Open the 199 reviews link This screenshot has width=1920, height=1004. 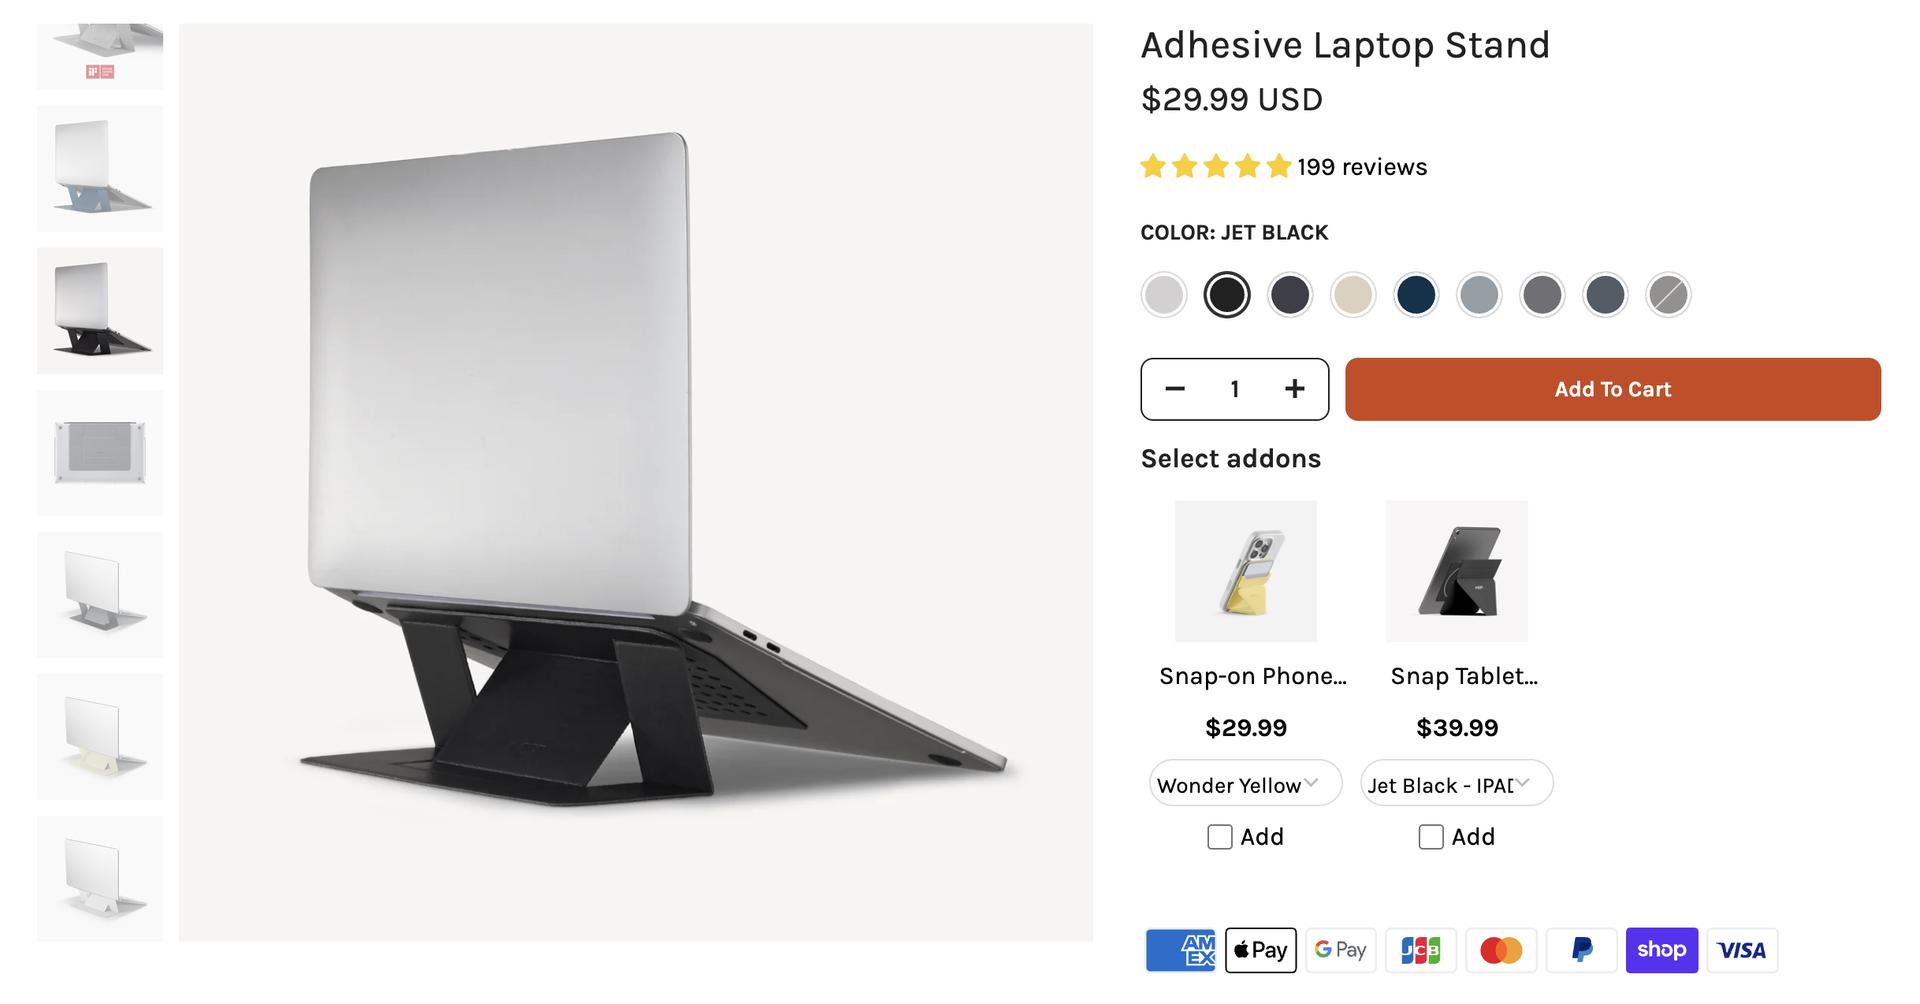point(1362,167)
